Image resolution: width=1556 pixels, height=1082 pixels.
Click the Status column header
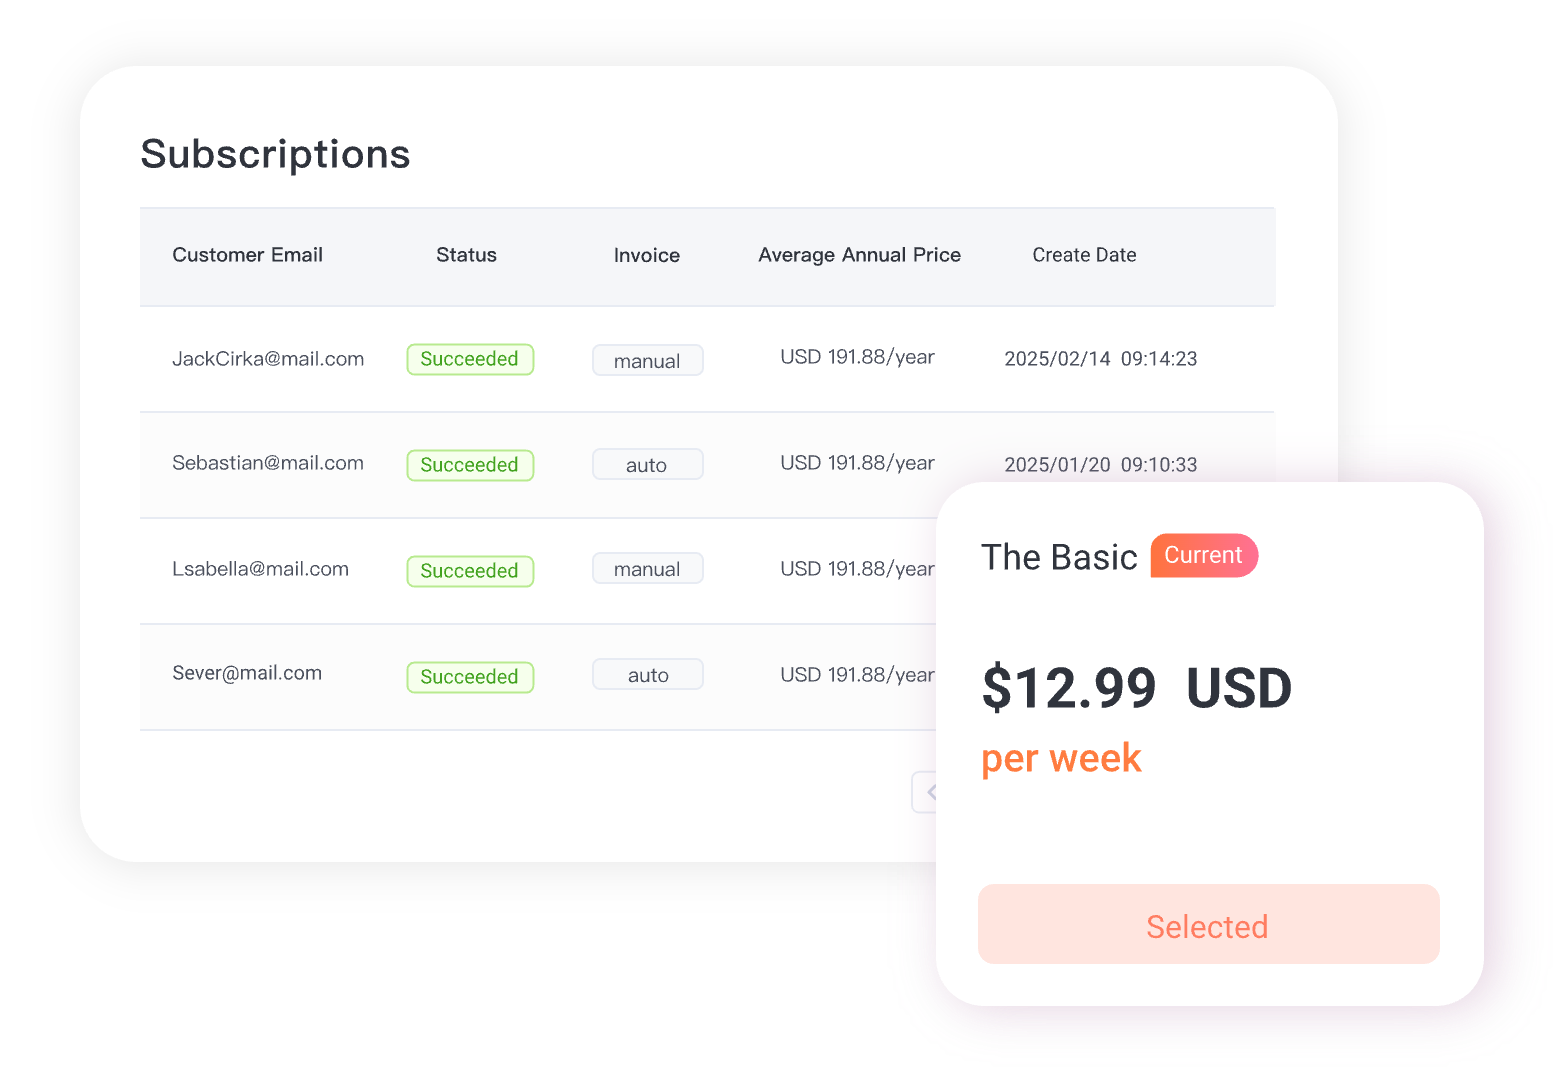(466, 255)
